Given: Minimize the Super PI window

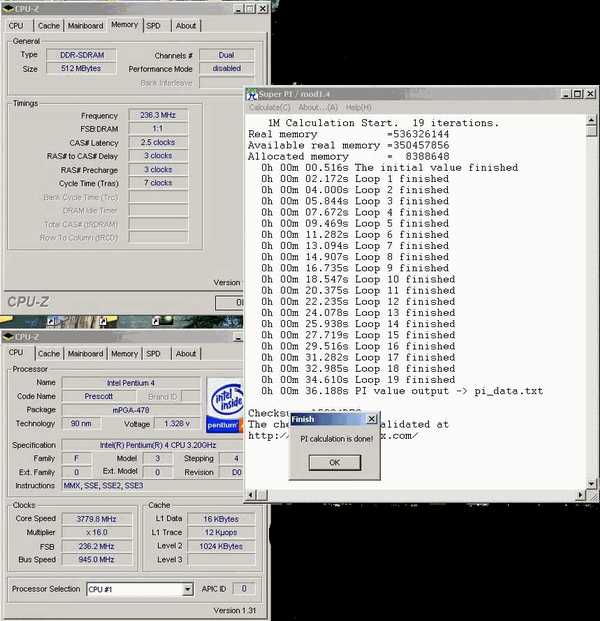Looking at the screenshot, I should tap(566, 94).
